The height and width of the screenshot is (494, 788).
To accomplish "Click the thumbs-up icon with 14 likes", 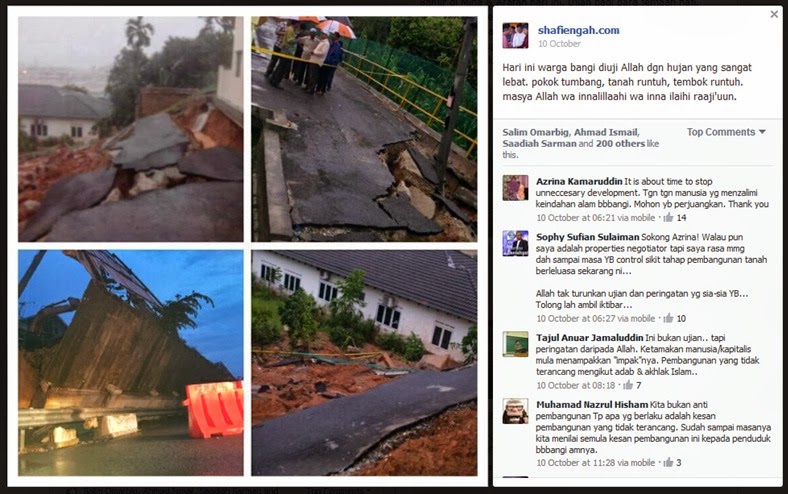I will (x=668, y=218).
